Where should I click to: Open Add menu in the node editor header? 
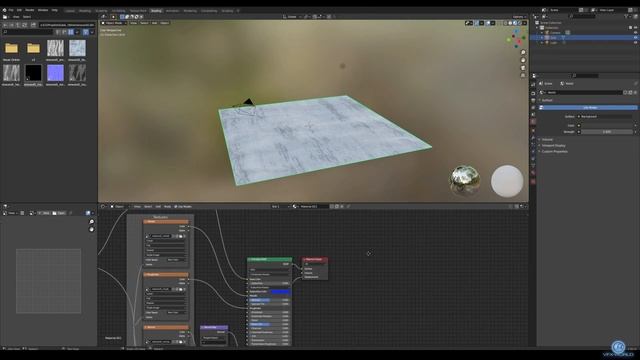158,207
